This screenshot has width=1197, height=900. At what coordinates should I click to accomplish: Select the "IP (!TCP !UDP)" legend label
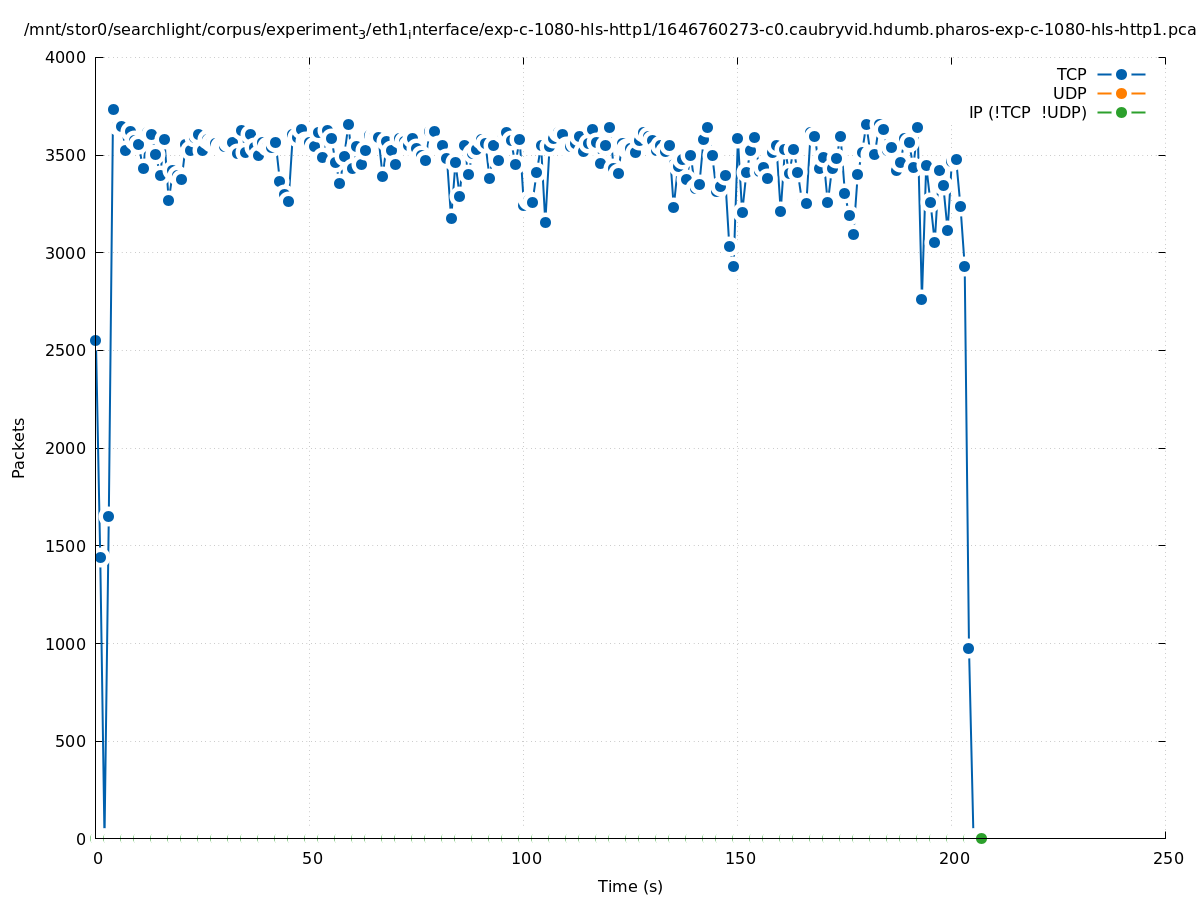(x=1027, y=112)
